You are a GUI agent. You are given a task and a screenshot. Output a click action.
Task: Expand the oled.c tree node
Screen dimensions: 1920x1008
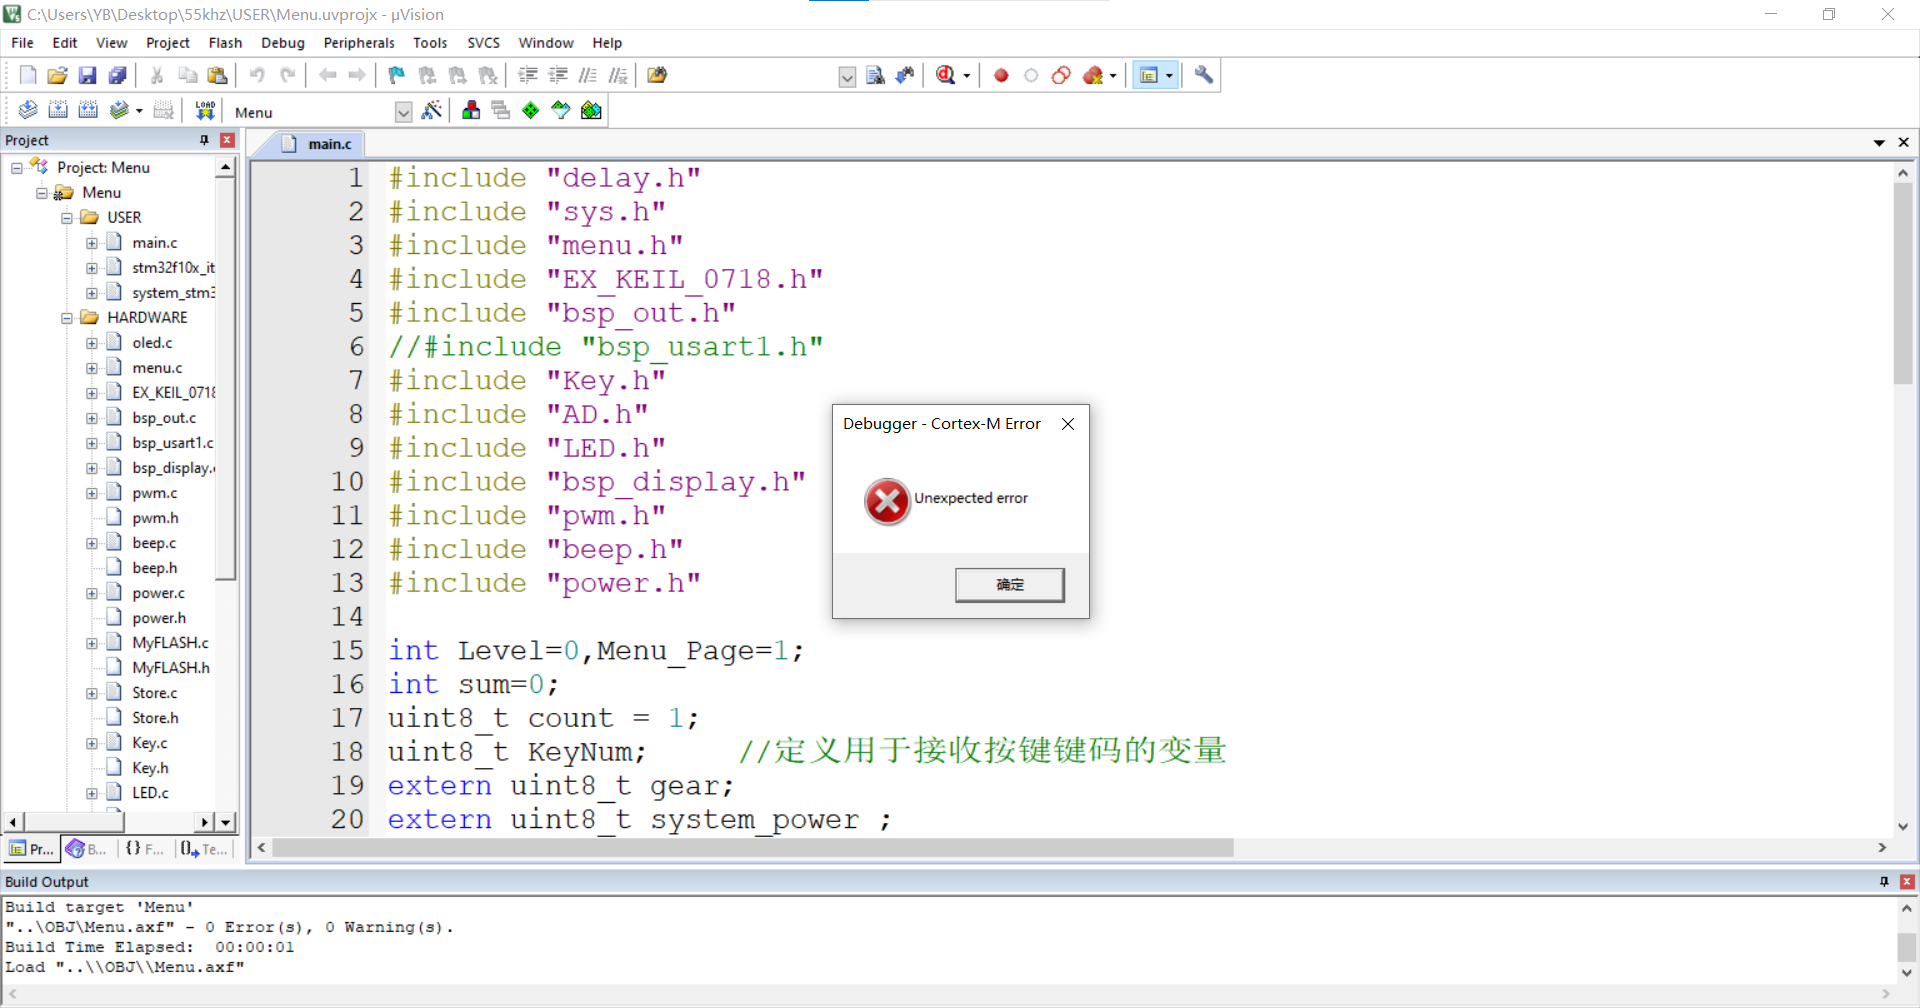(92, 343)
